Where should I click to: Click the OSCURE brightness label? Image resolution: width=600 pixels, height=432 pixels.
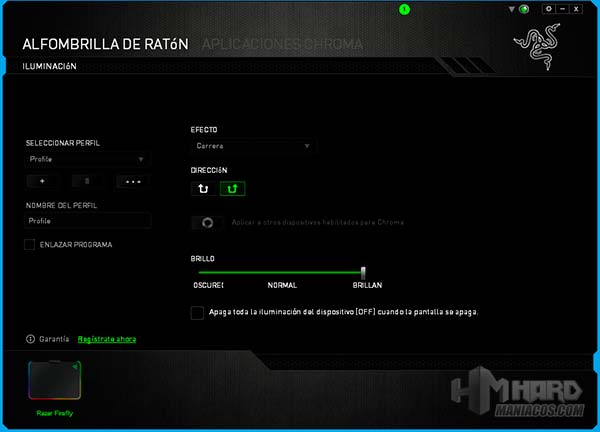tap(208, 285)
